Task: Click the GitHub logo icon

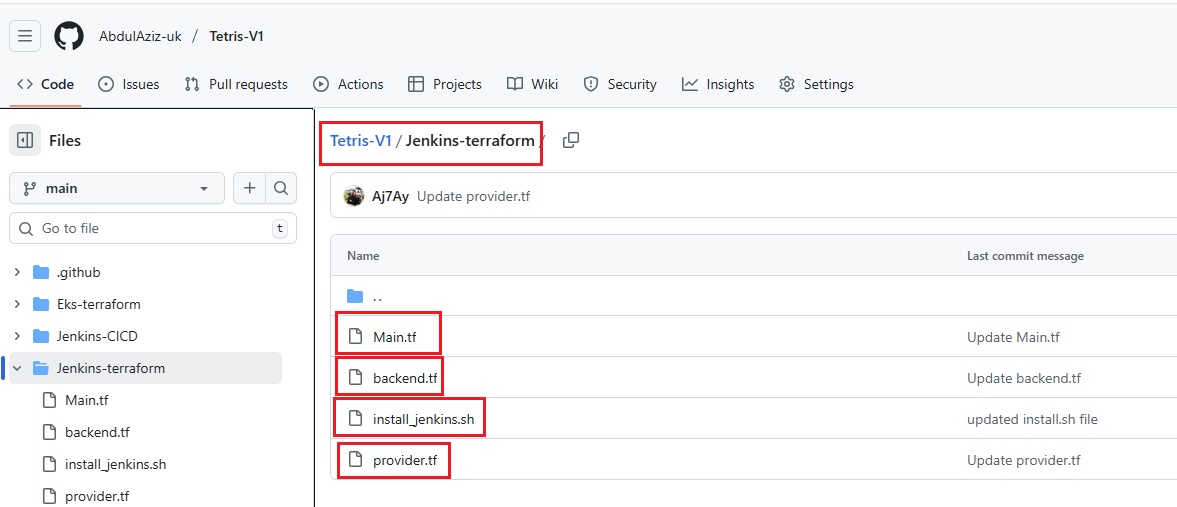Action: click(69, 36)
